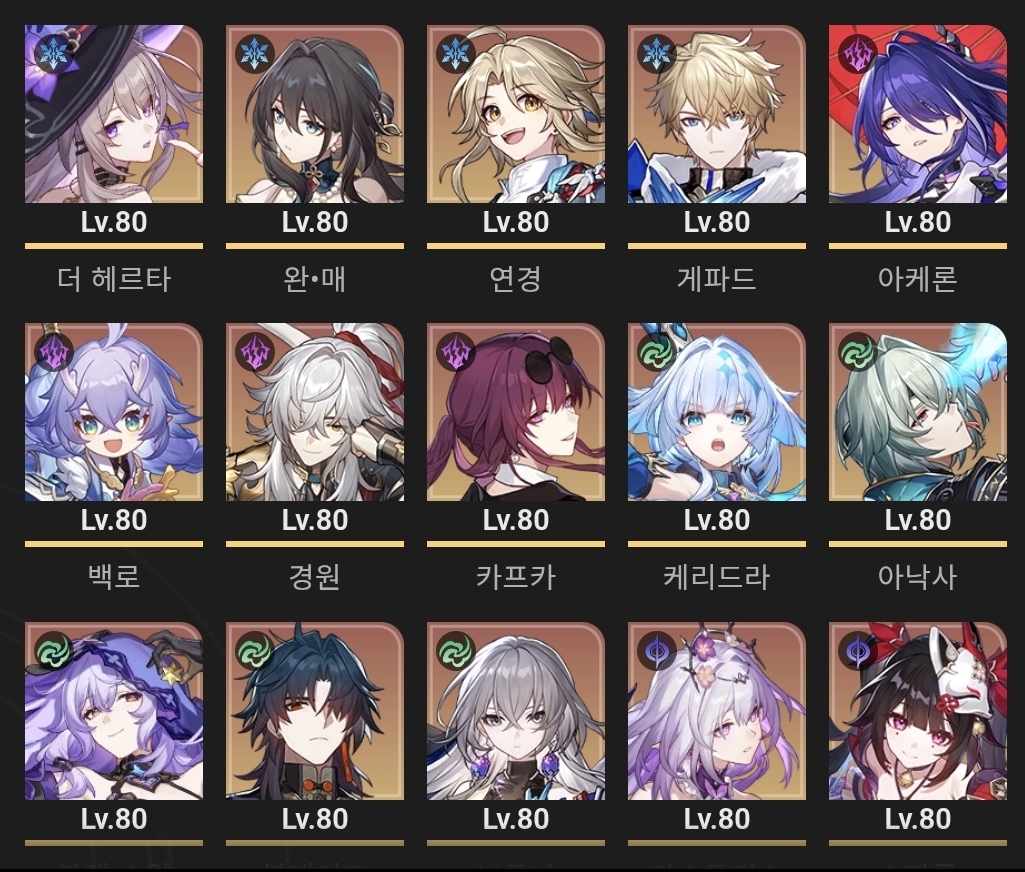Click the Wind element icon on Cerydra
The height and width of the screenshot is (872, 1025).
656,352
